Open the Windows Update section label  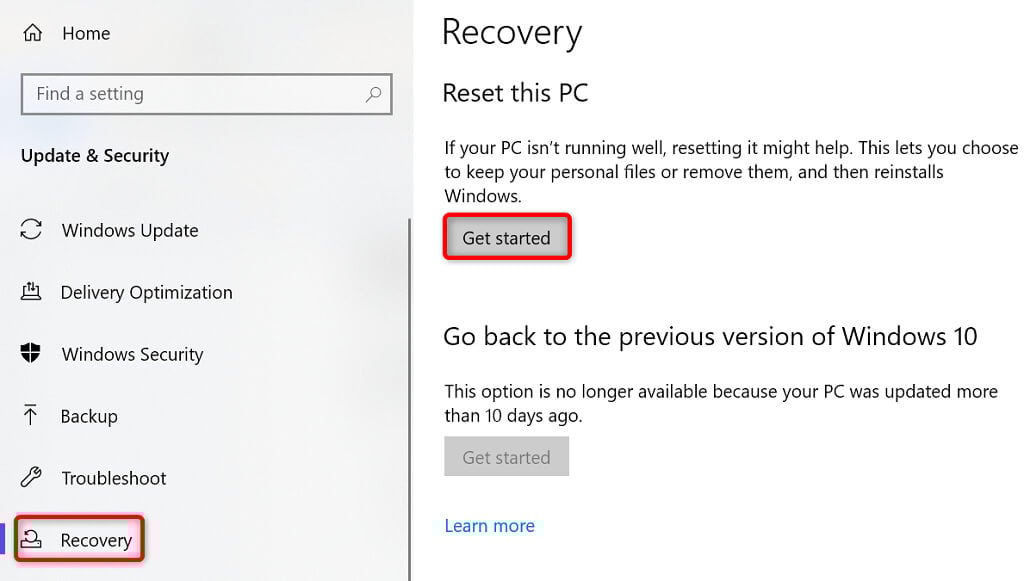130,230
